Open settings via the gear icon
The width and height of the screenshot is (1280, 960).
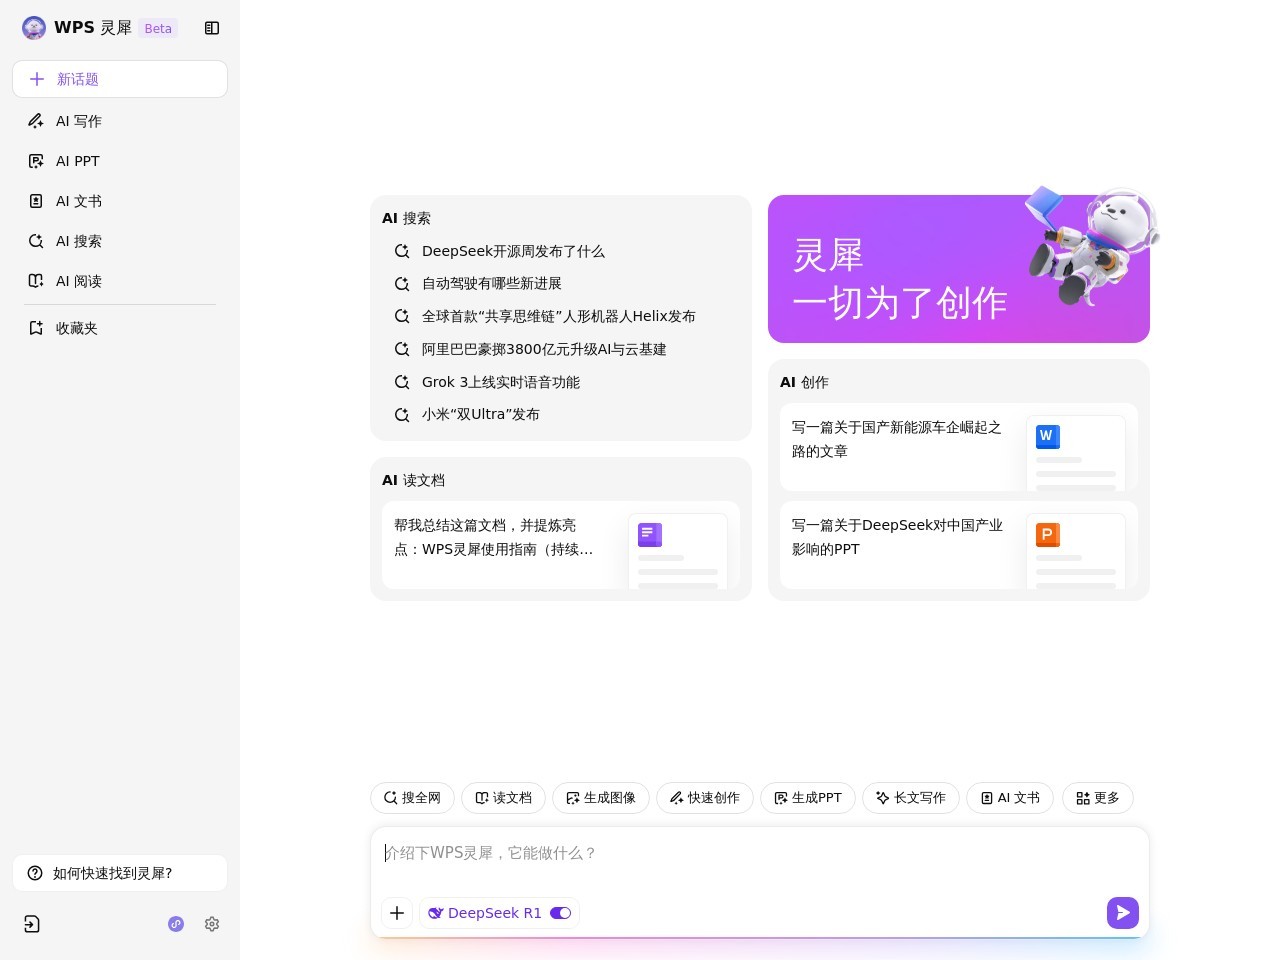click(x=212, y=924)
